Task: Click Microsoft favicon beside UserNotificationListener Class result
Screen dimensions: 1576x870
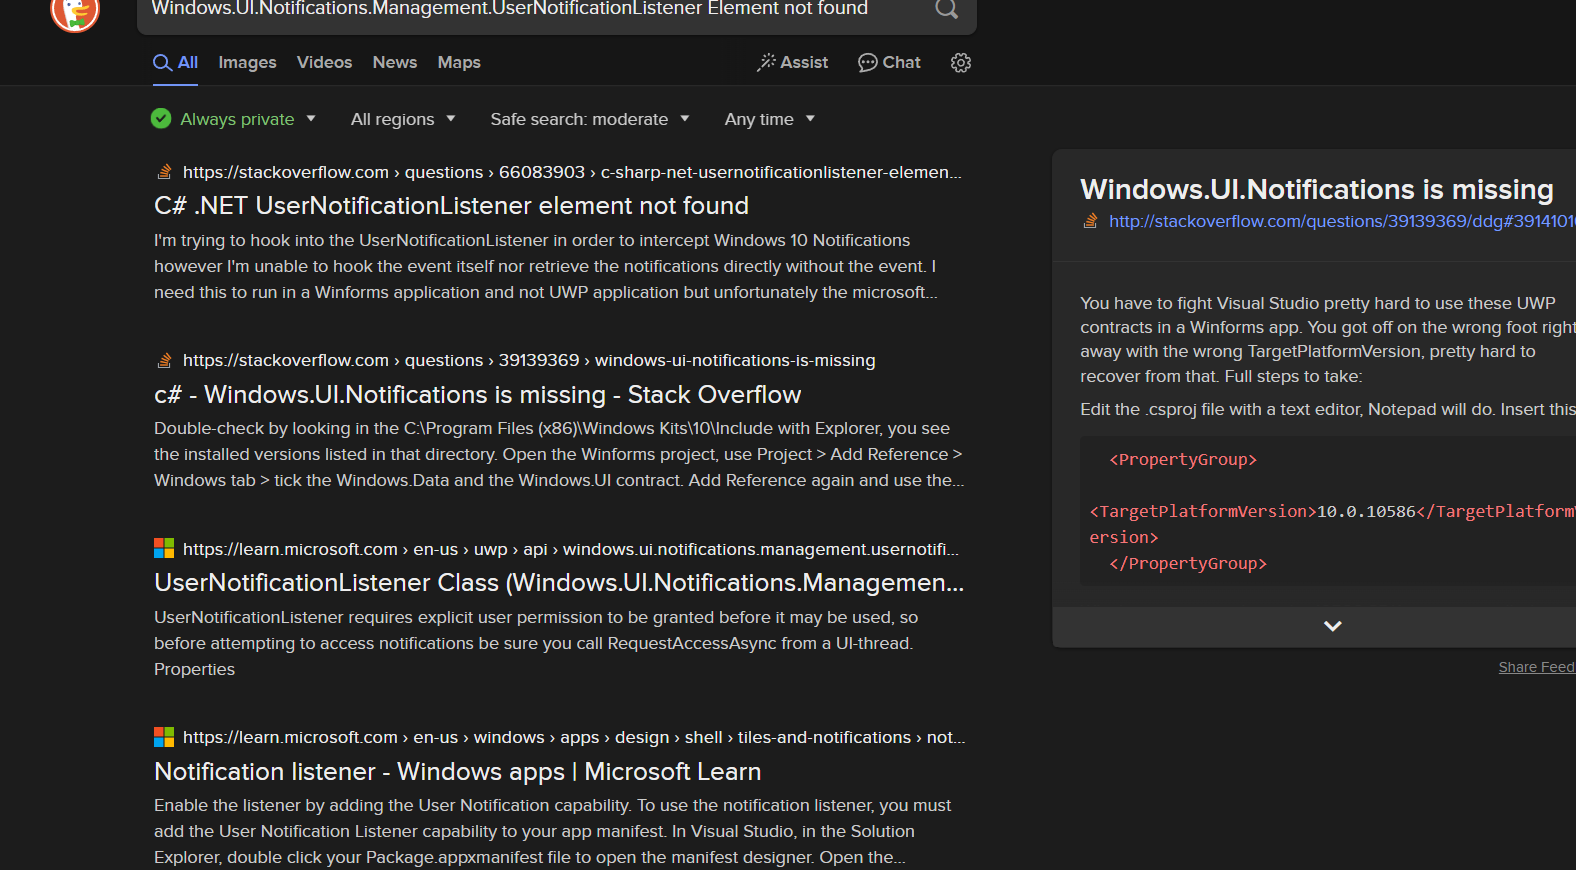Action: (164, 549)
